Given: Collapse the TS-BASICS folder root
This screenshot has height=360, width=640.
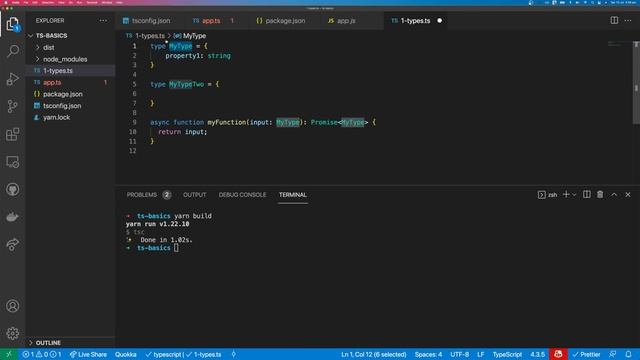Looking at the screenshot, I should pyautogui.click(x=70, y=36).
